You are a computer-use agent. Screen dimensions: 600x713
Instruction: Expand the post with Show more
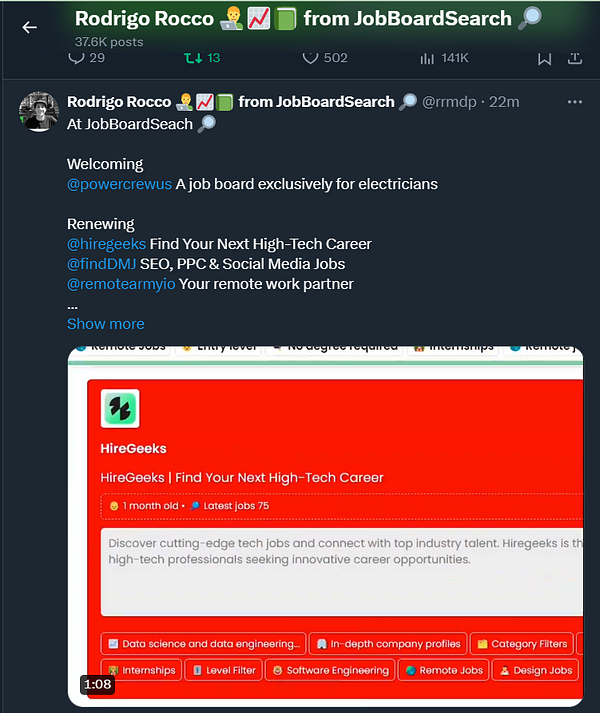click(106, 324)
